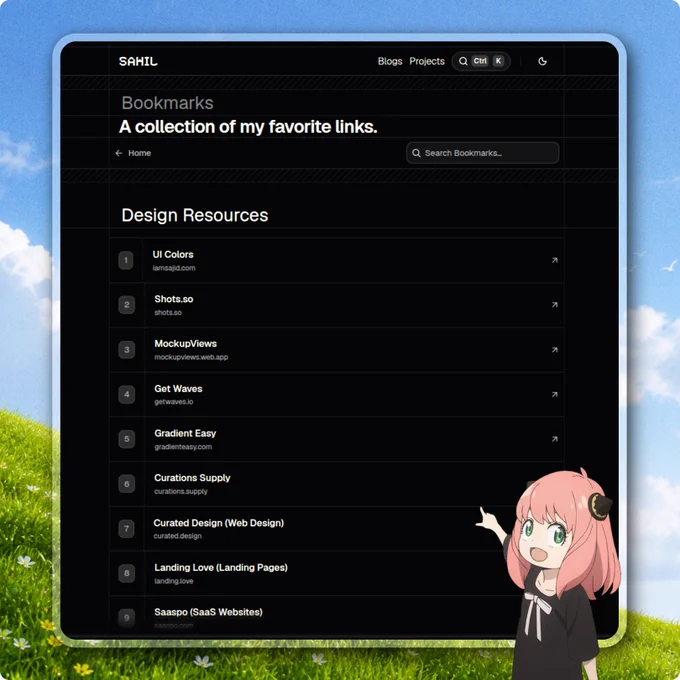680x680 pixels.
Task: Click the number 1 badge beside UI Colors
Action: 126,260
